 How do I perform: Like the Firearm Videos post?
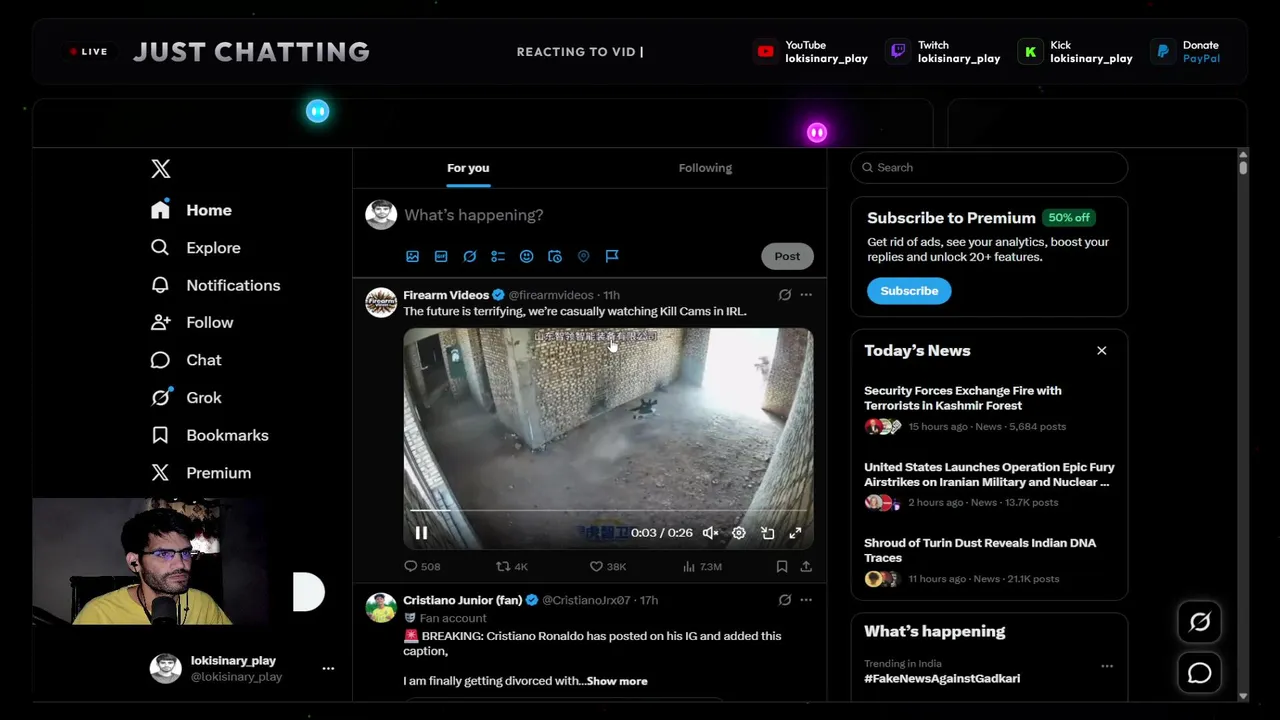click(x=607, y=566)
